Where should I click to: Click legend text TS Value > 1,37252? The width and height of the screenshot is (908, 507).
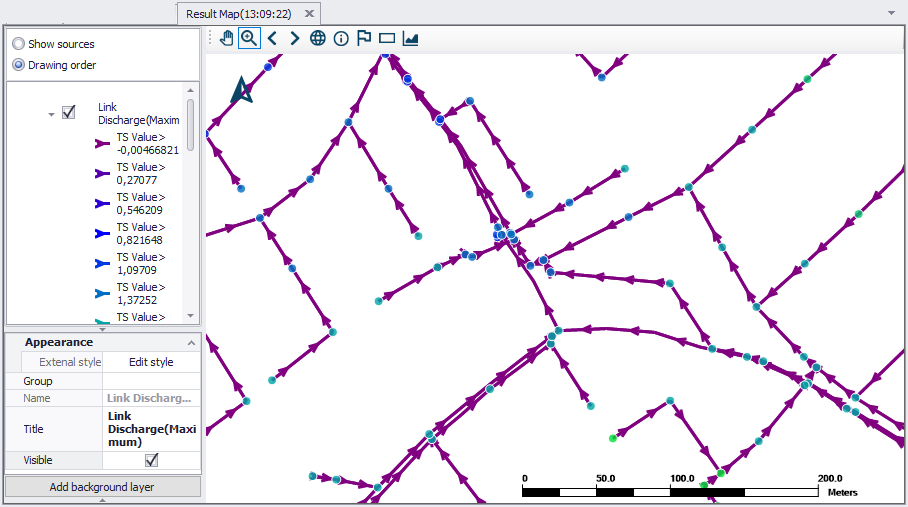click(x=141, y=294)
